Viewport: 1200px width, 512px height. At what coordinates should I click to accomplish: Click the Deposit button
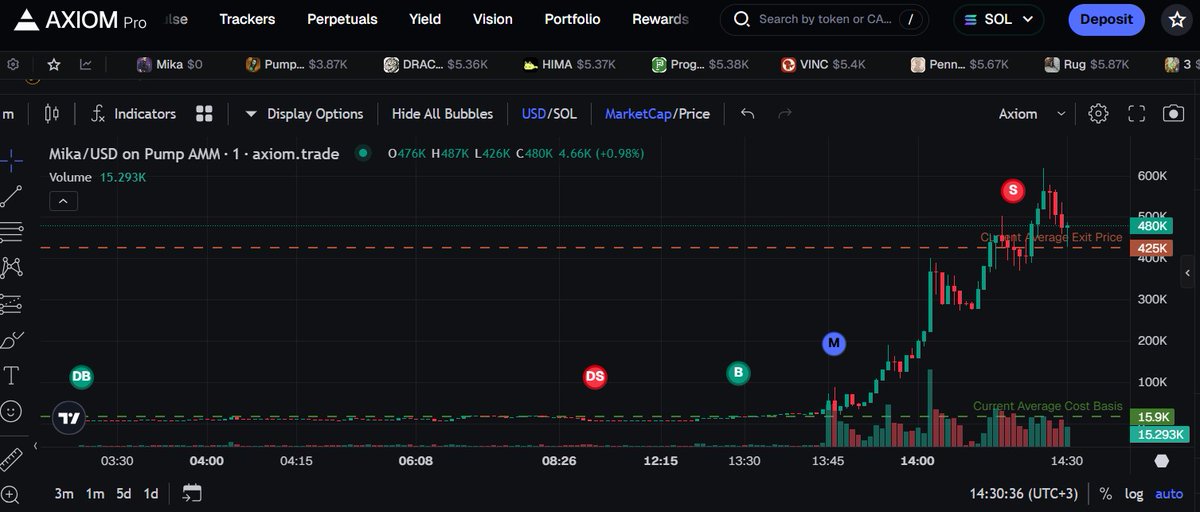tap(1107, 19)
